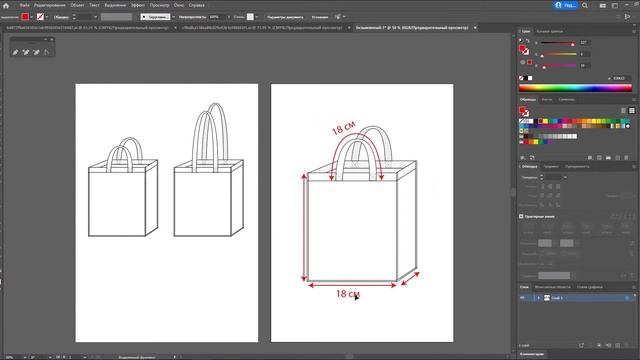The height and width of the screenshot is (360, 640).
Task: Open the stroke weight dropdown in control bar
Action: (95, 17)
